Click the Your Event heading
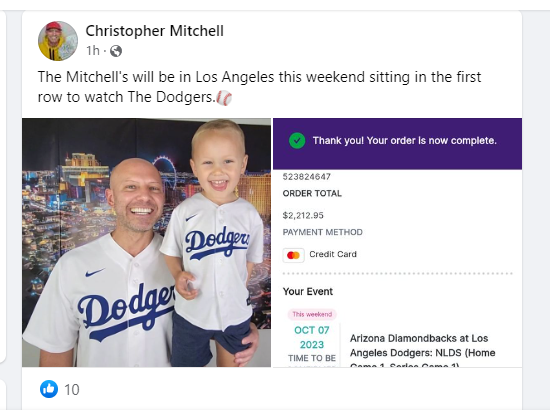Screen dimensions: 550x410 click(308, 291)
